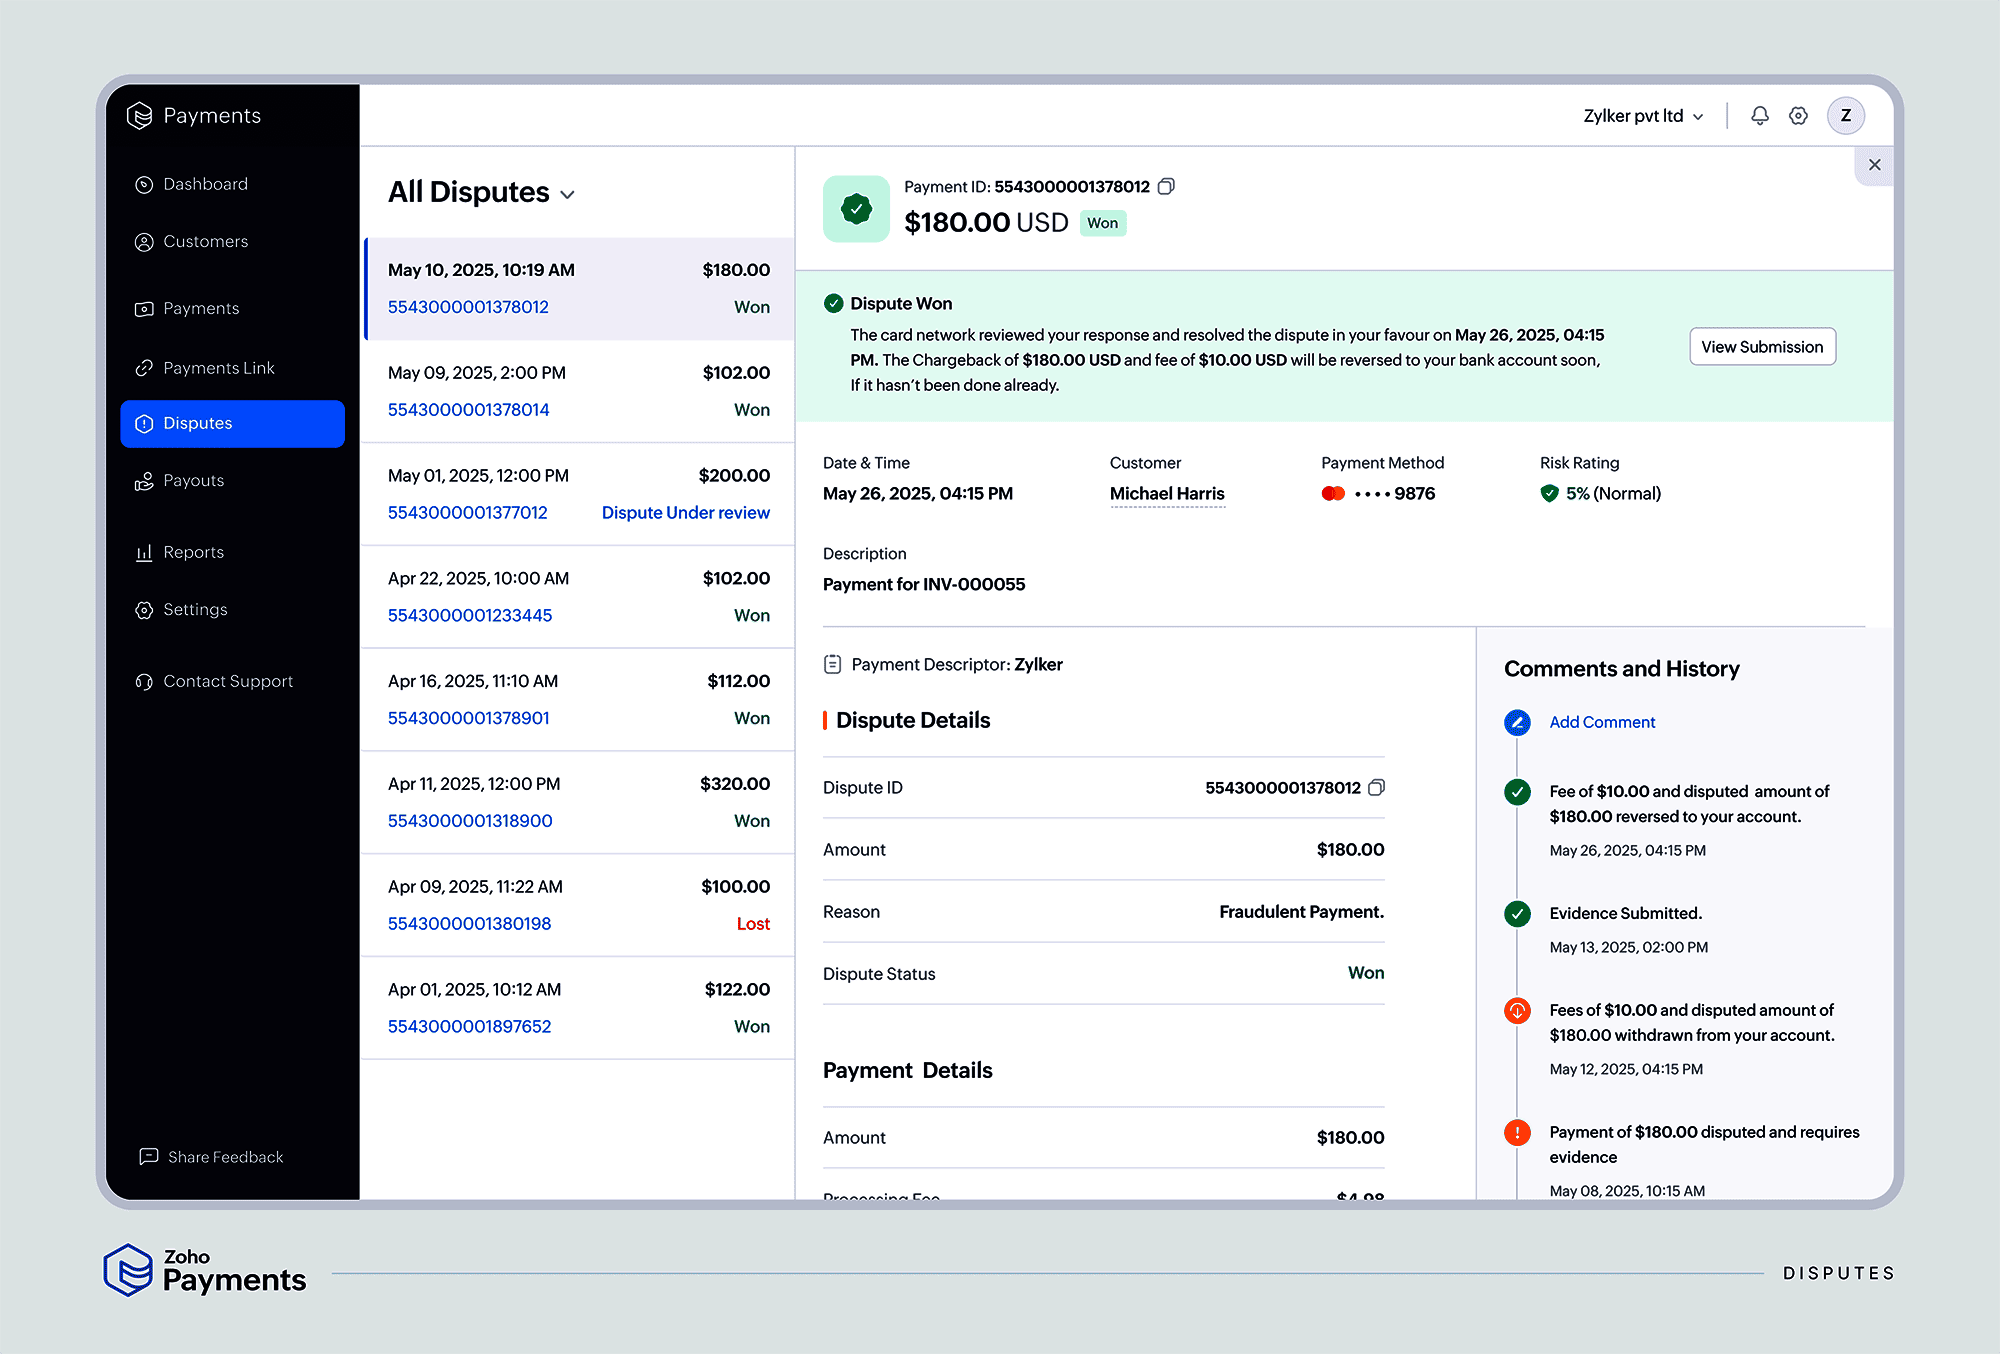2000x1354 pixels.
Task: Open Contact Support from sidebar
Action: click(143, 681)
